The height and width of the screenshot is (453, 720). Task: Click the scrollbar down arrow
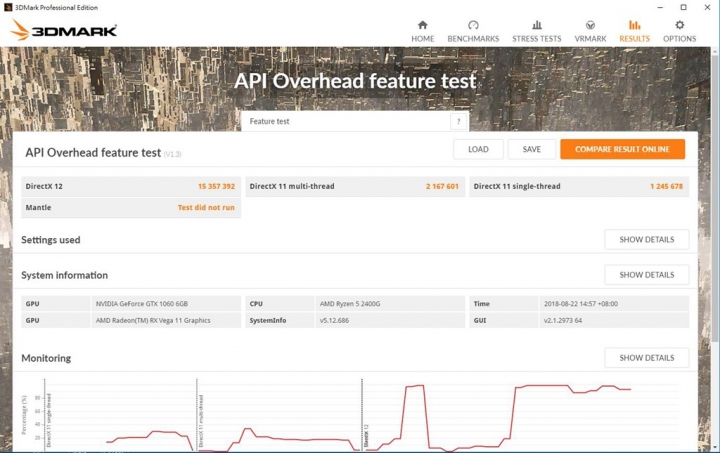(x=715, y=447)
